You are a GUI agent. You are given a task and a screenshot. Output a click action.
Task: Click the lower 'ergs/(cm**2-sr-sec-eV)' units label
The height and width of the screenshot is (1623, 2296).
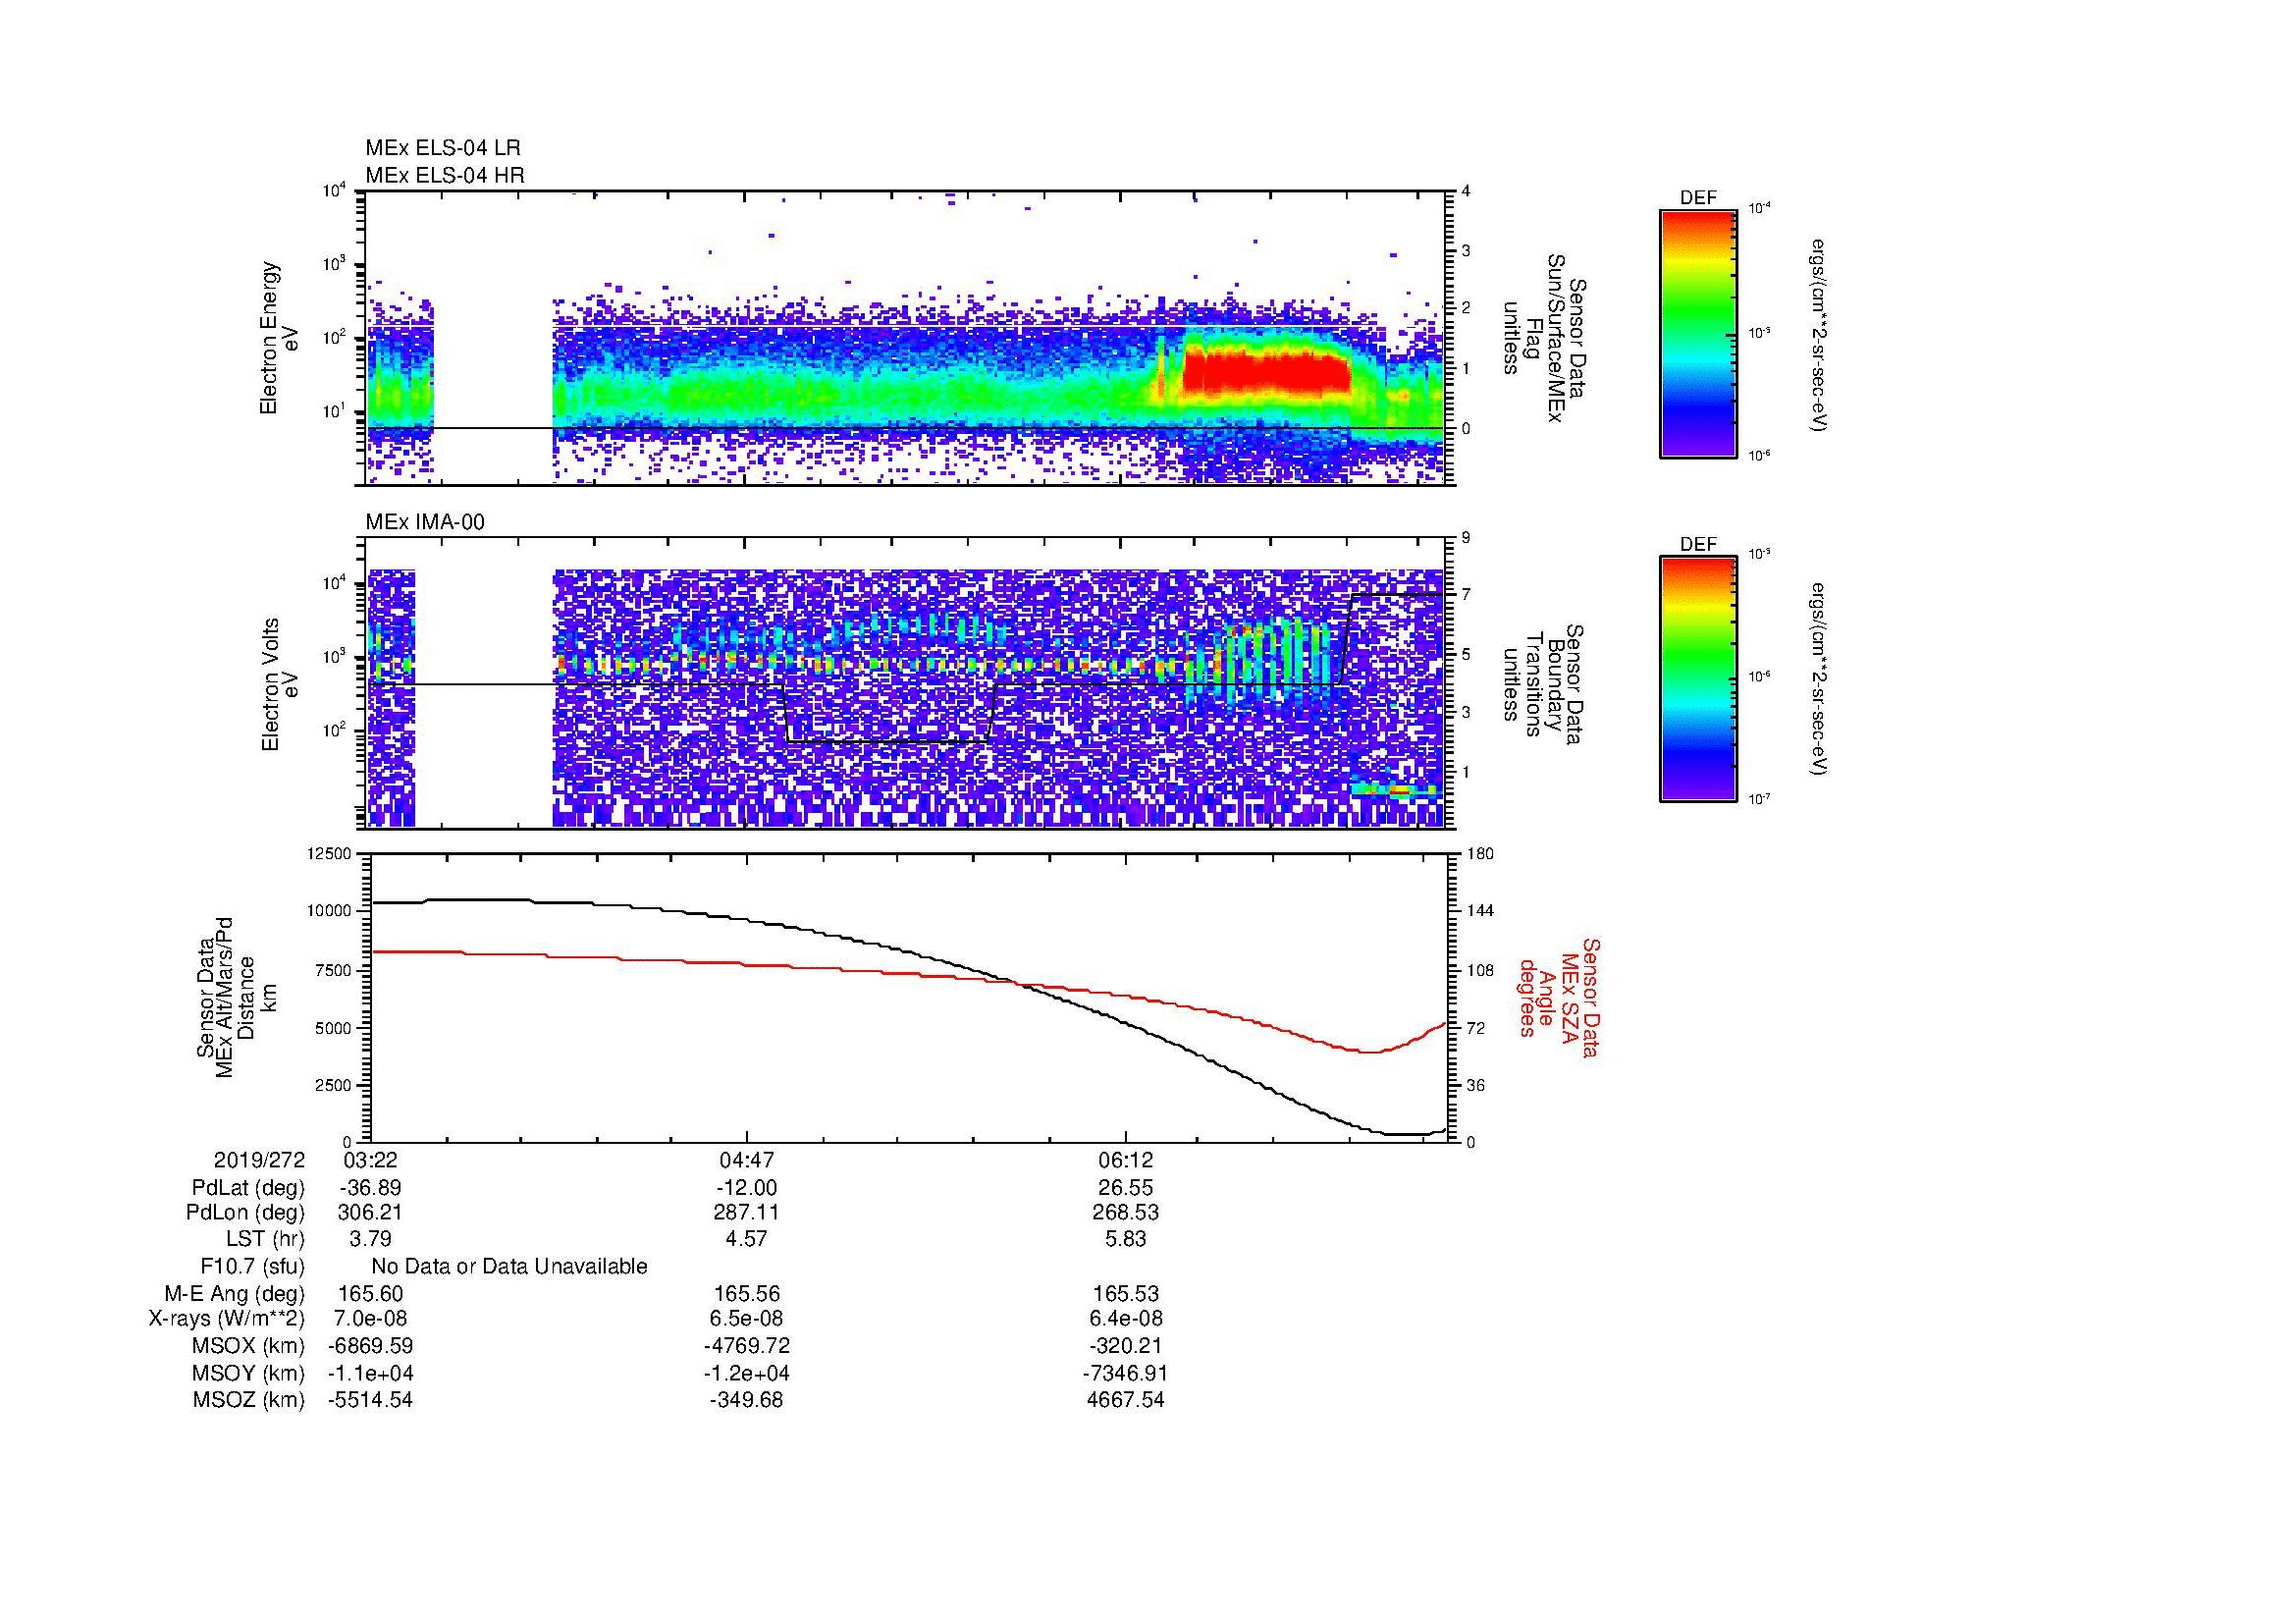[1817, 679]
